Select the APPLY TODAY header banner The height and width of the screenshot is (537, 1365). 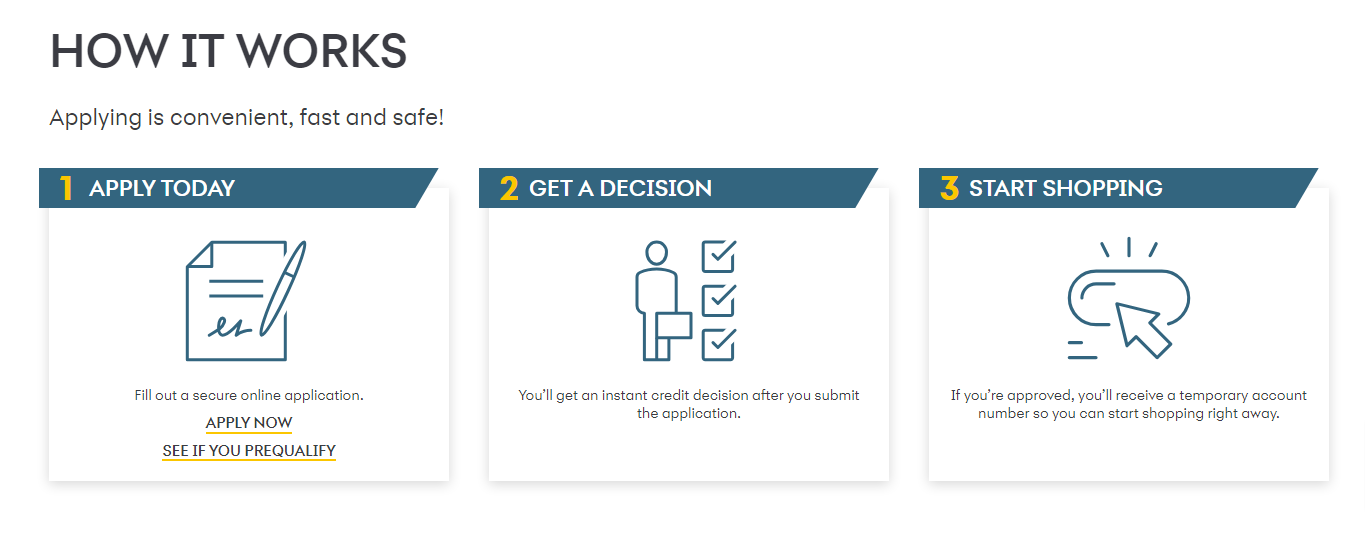(239, 188)
